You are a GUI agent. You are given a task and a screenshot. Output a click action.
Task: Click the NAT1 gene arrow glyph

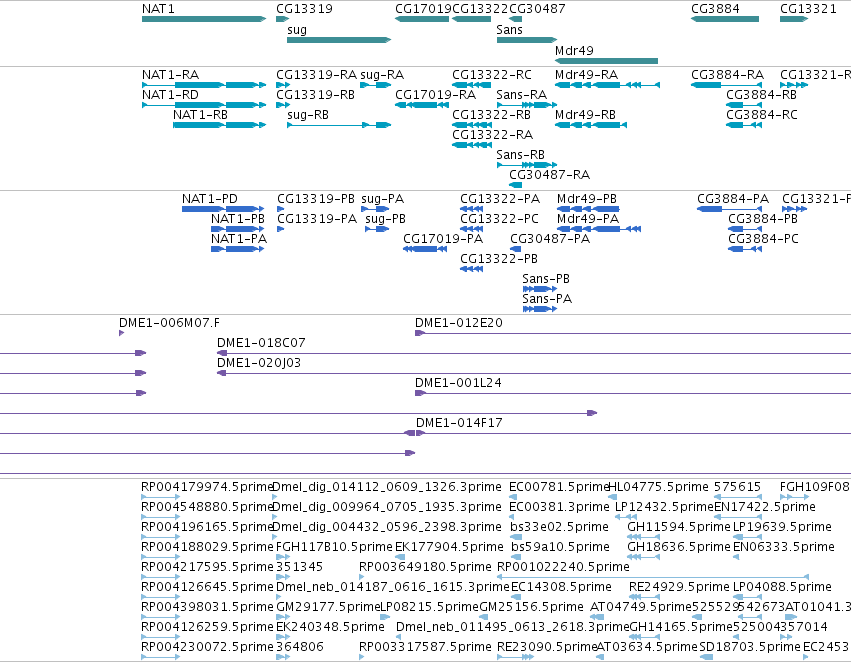204,19
